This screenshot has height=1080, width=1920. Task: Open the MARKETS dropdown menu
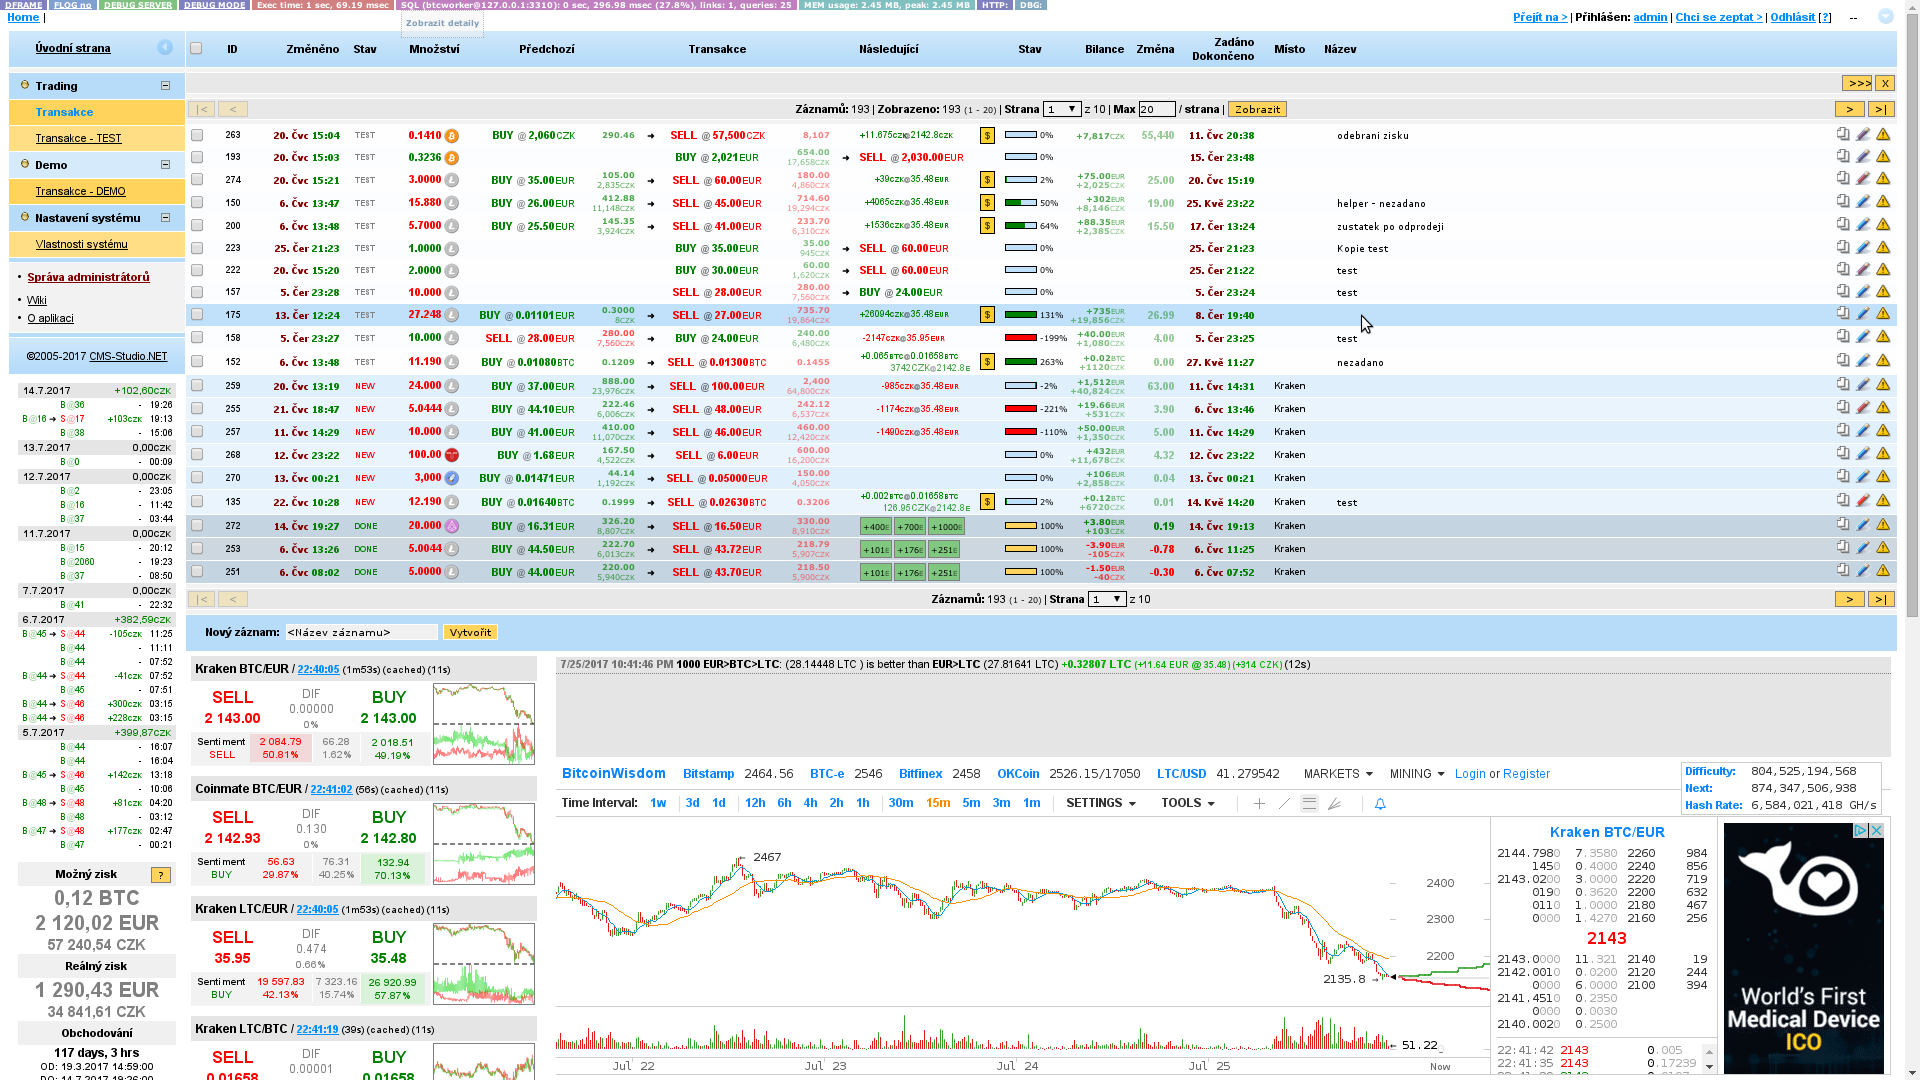[x=1337, y=774]
